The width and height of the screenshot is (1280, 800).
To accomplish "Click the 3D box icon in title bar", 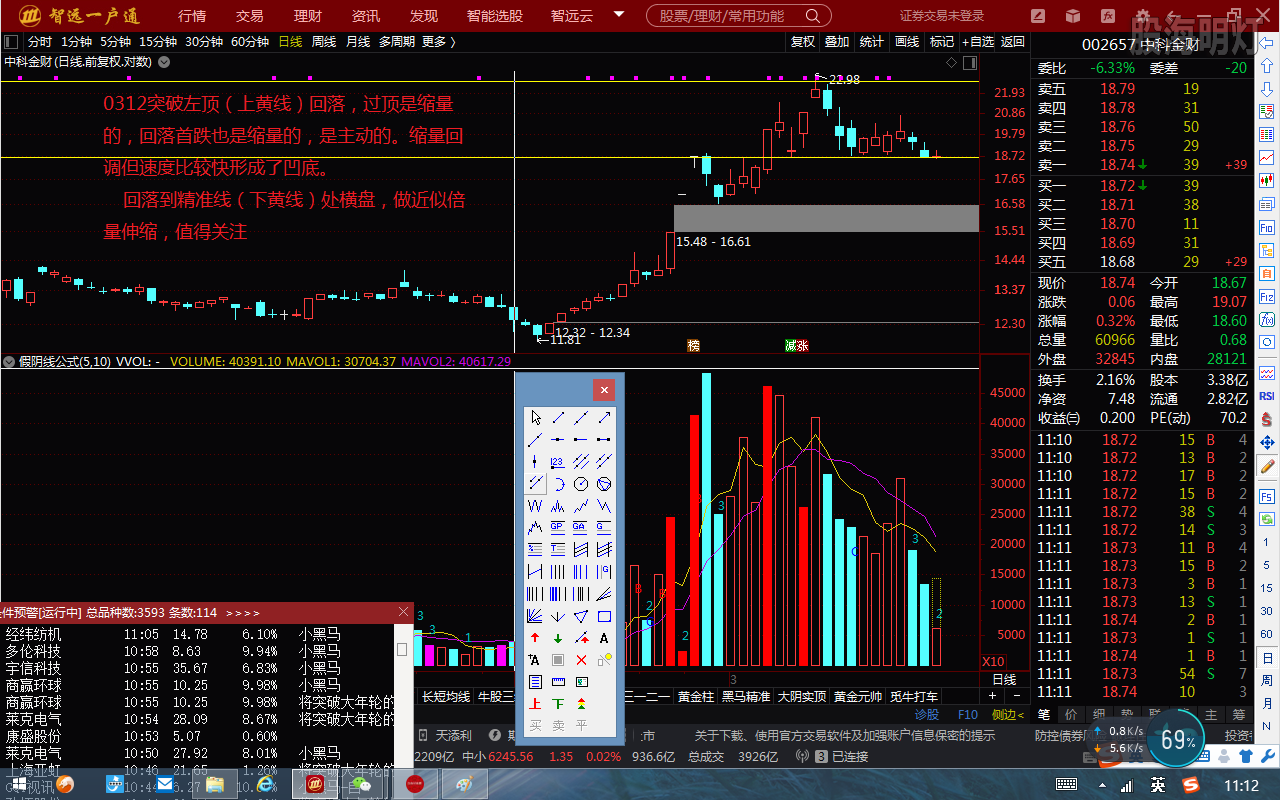I will (1073, 16).
